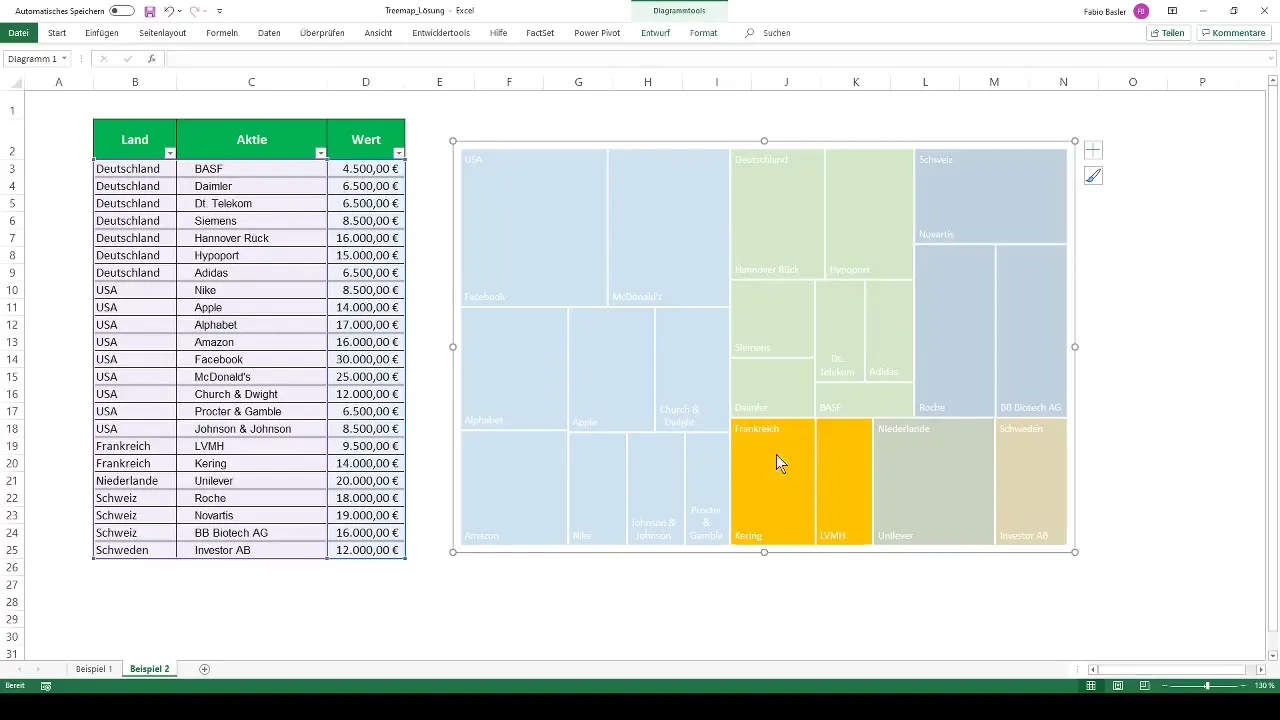
Task: Open the ribbon display options icon
Action: coord(1172,11)
